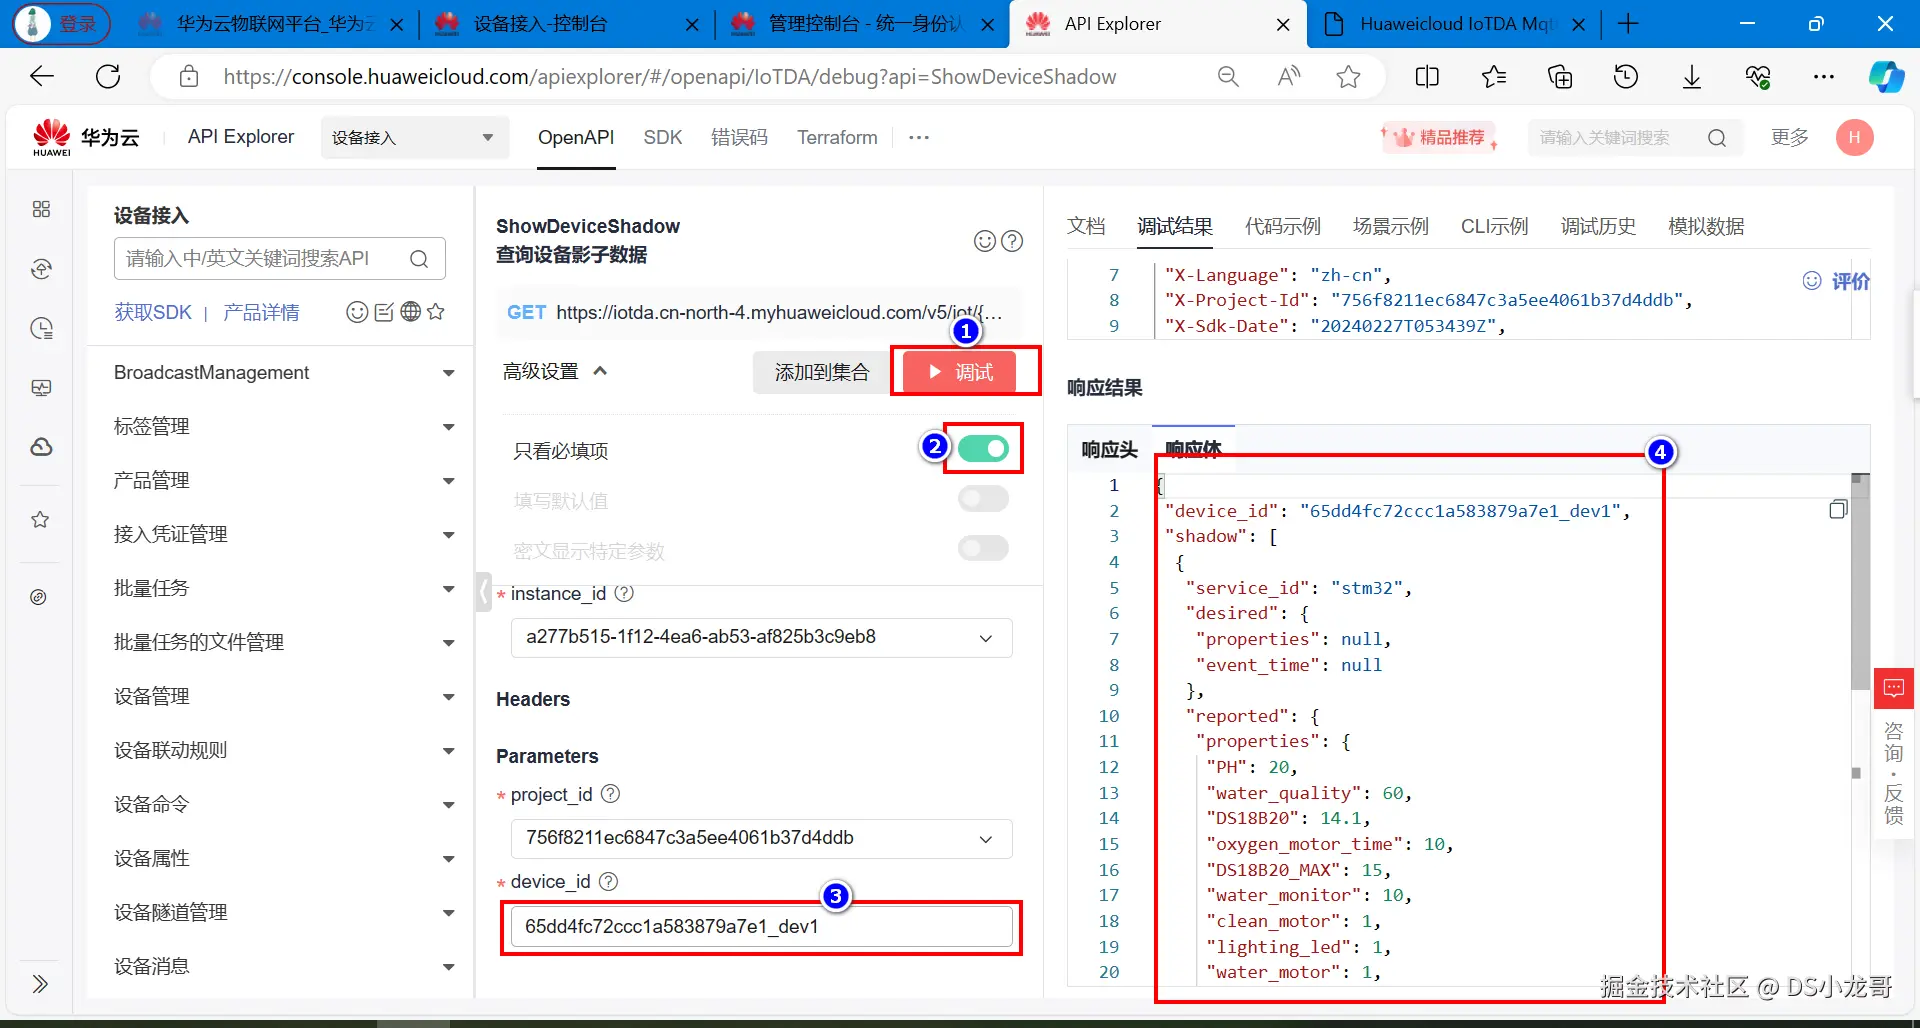The width and height of the screenshot is (1920, 1028).
Task: Open the browser collections icon
Action: 1560,77
